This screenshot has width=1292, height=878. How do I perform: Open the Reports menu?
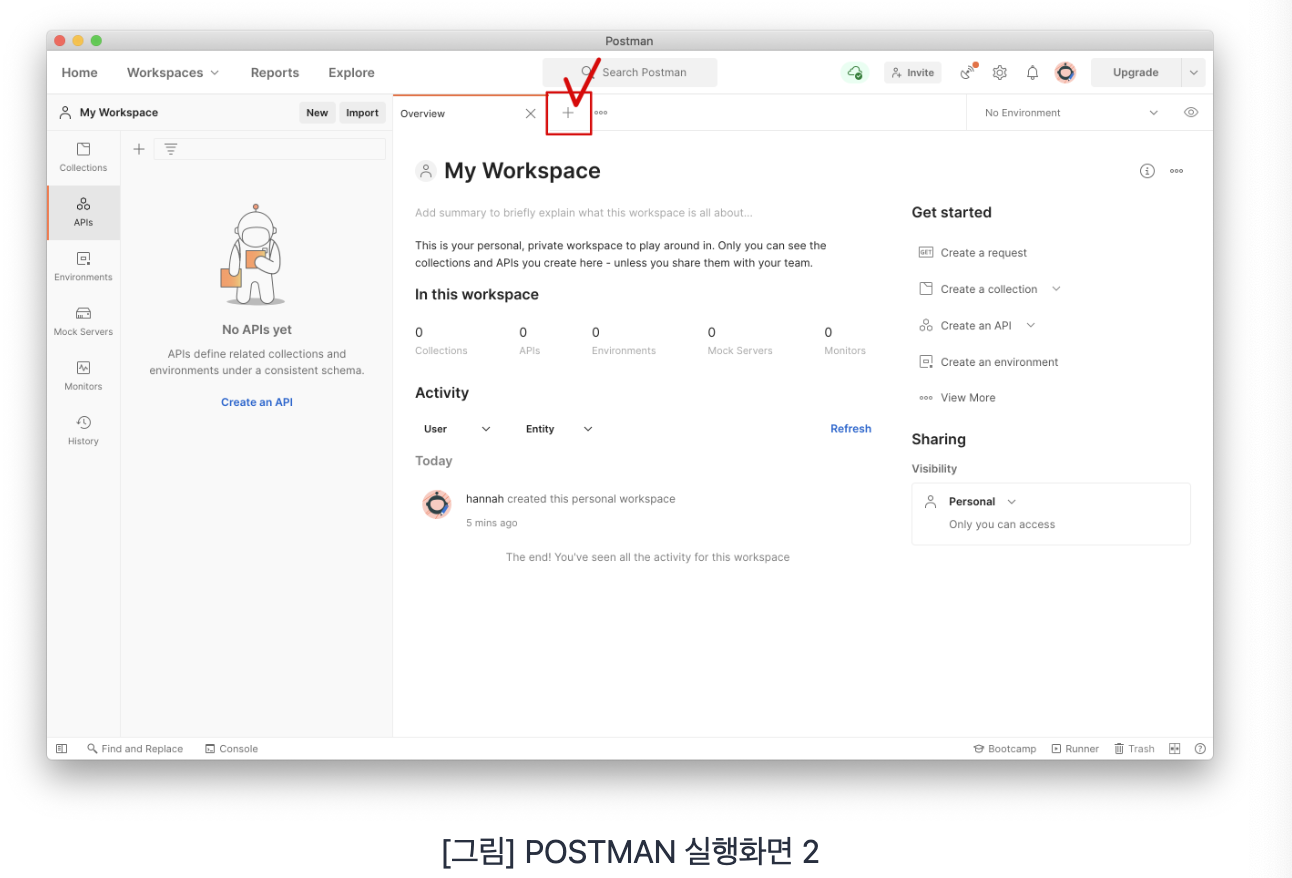coord(275,72)
